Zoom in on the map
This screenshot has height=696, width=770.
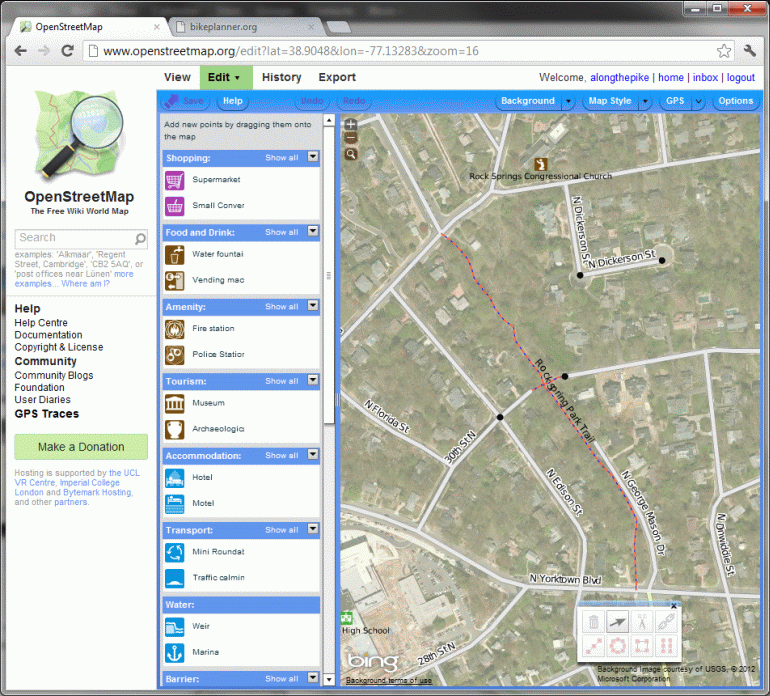(350, 124)
